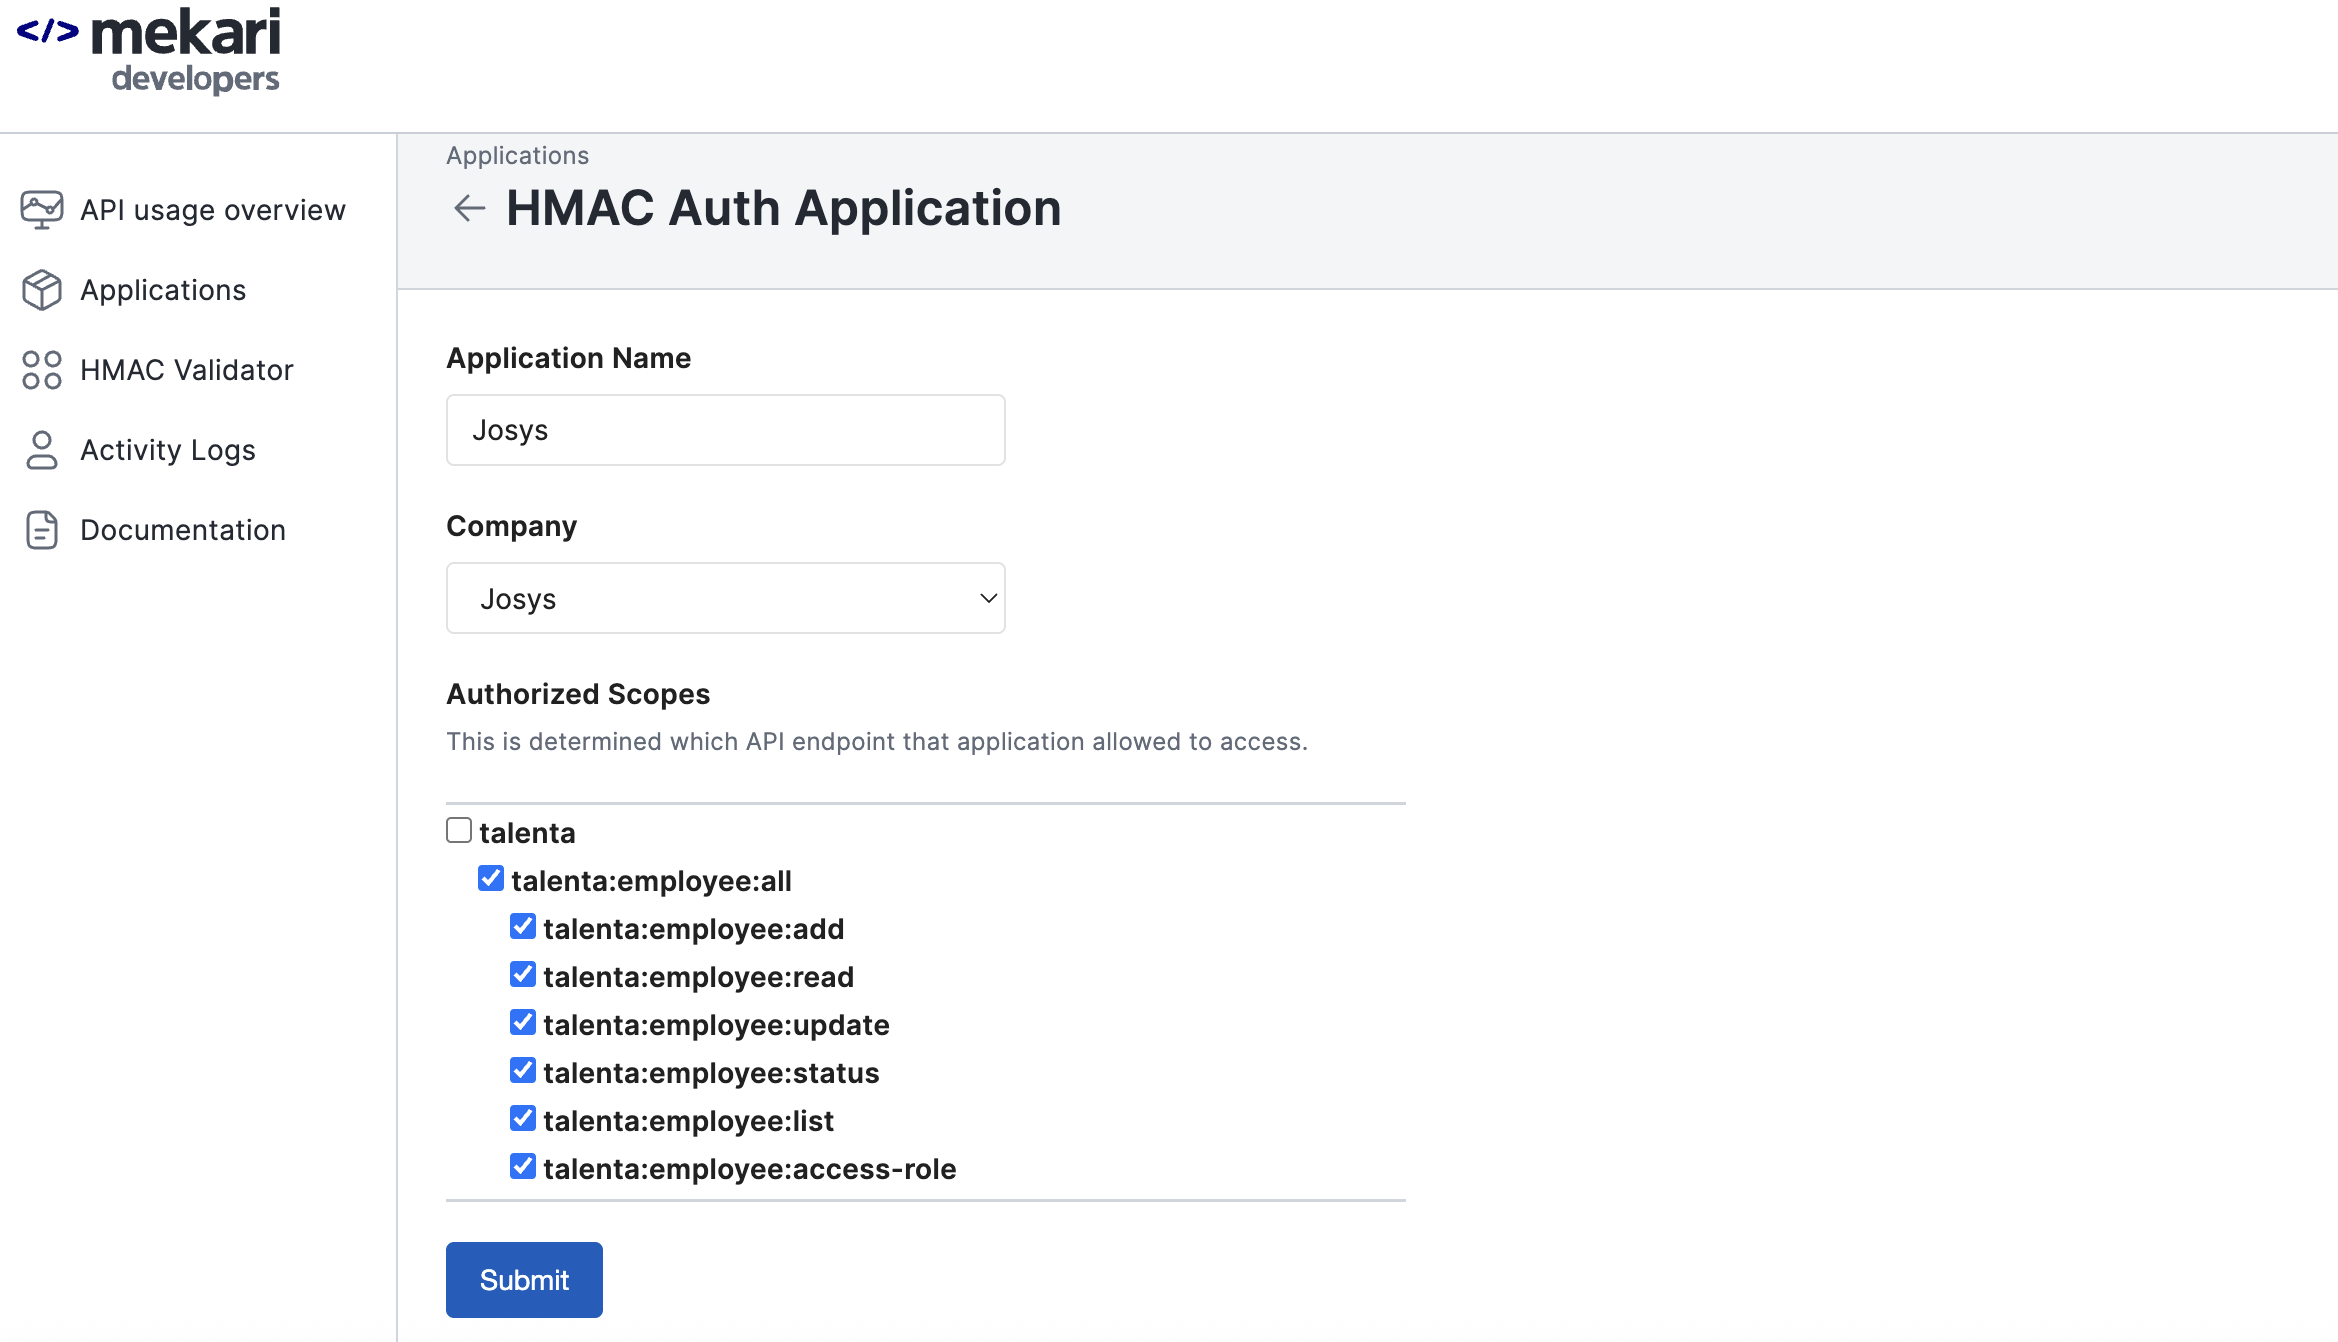Open HMAC Validator from the sidebar
Screen dimensions: 2338x1342
coord(186,370)
